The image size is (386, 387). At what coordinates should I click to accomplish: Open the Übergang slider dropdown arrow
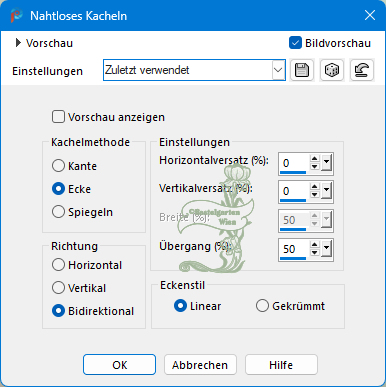point(326,249)
